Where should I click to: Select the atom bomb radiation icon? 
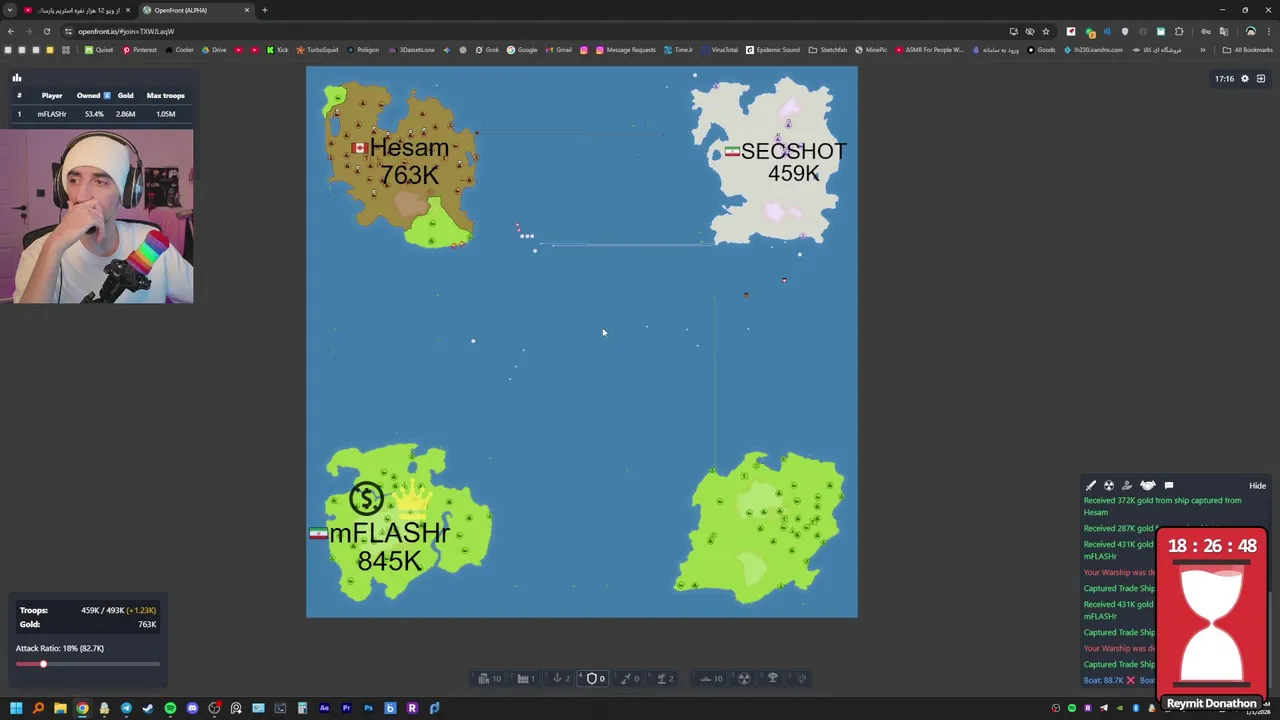pyautogui.click(x=745, y=678)
